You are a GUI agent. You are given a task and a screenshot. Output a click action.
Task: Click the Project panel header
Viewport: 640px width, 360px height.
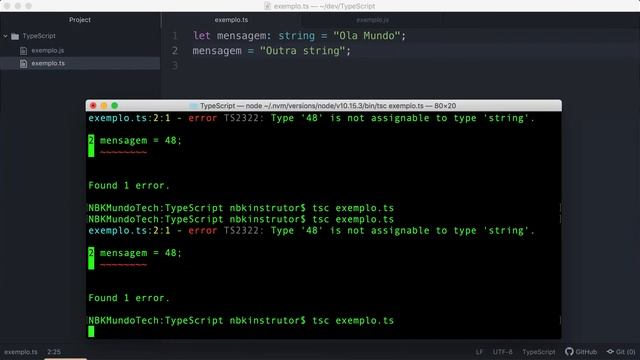[80, 20]
